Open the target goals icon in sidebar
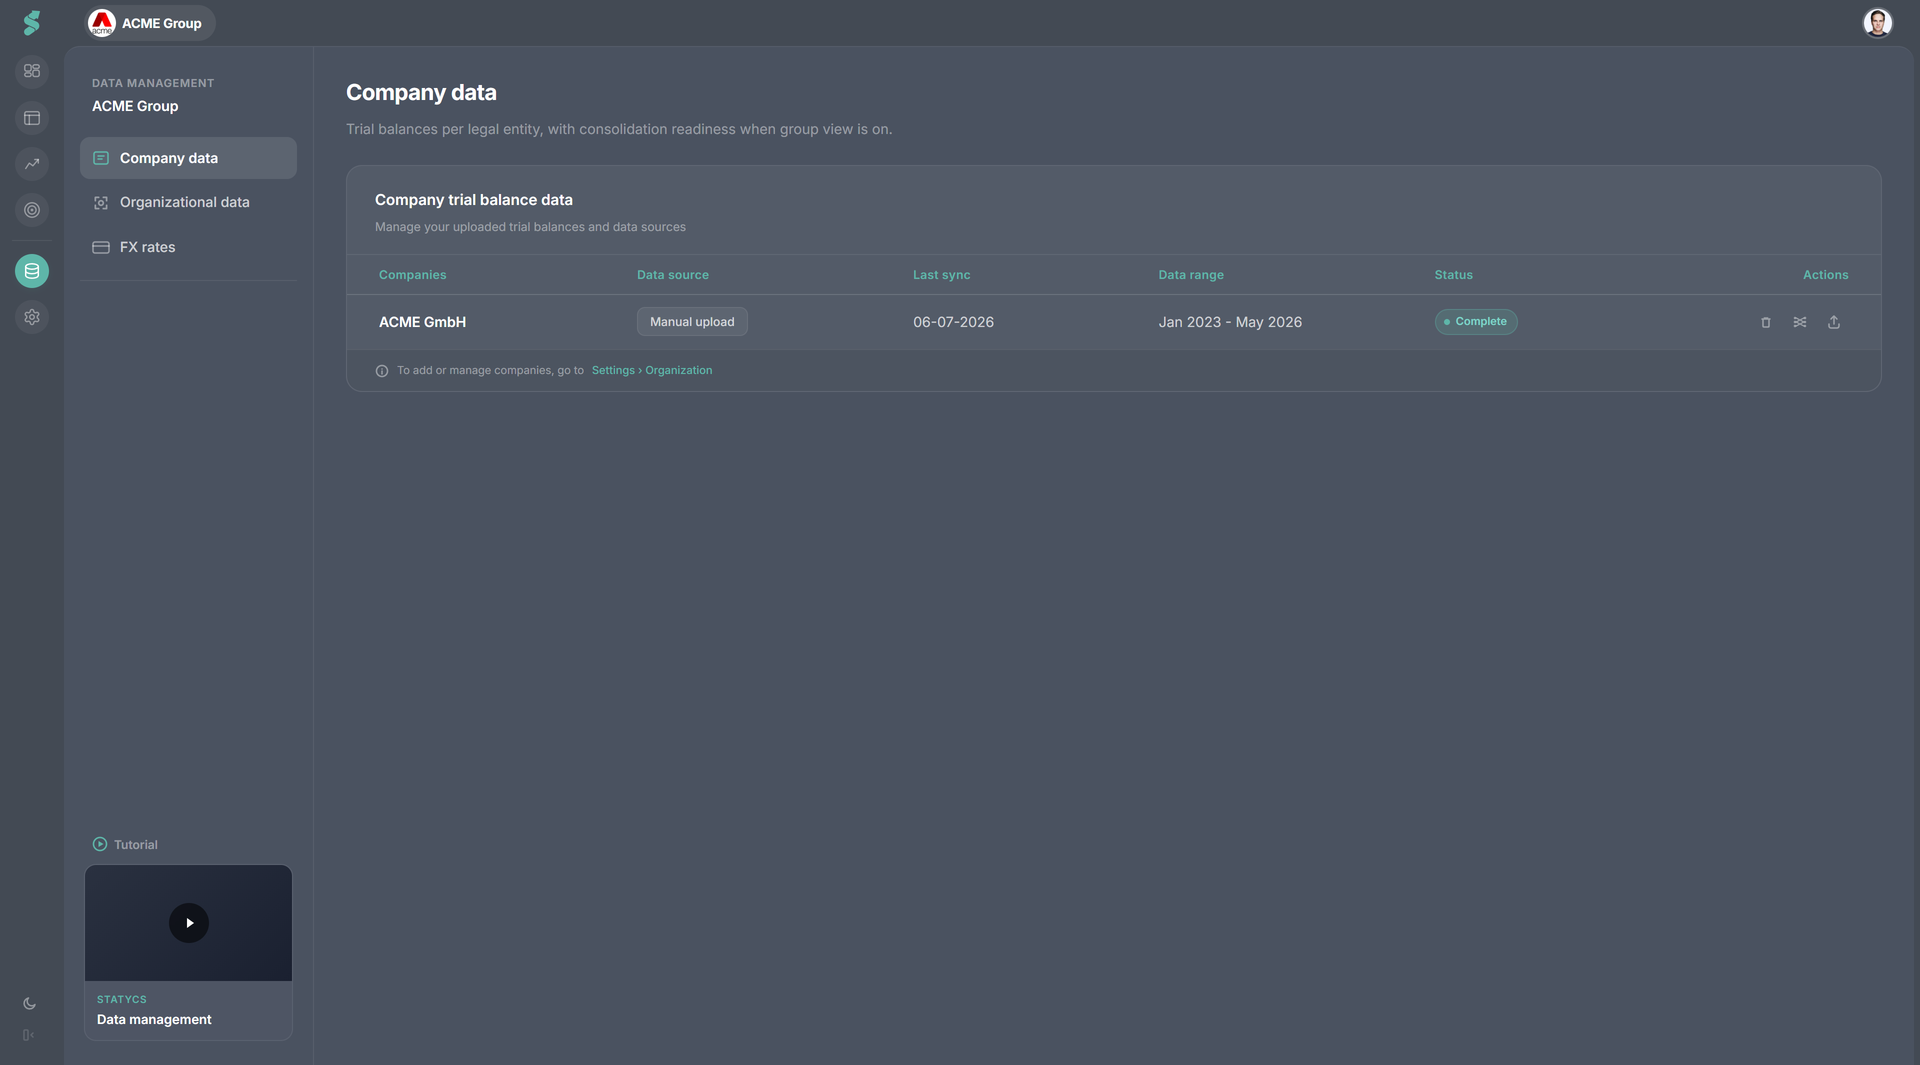The height and width of the screenshot is (1065, 1920). 32,210
